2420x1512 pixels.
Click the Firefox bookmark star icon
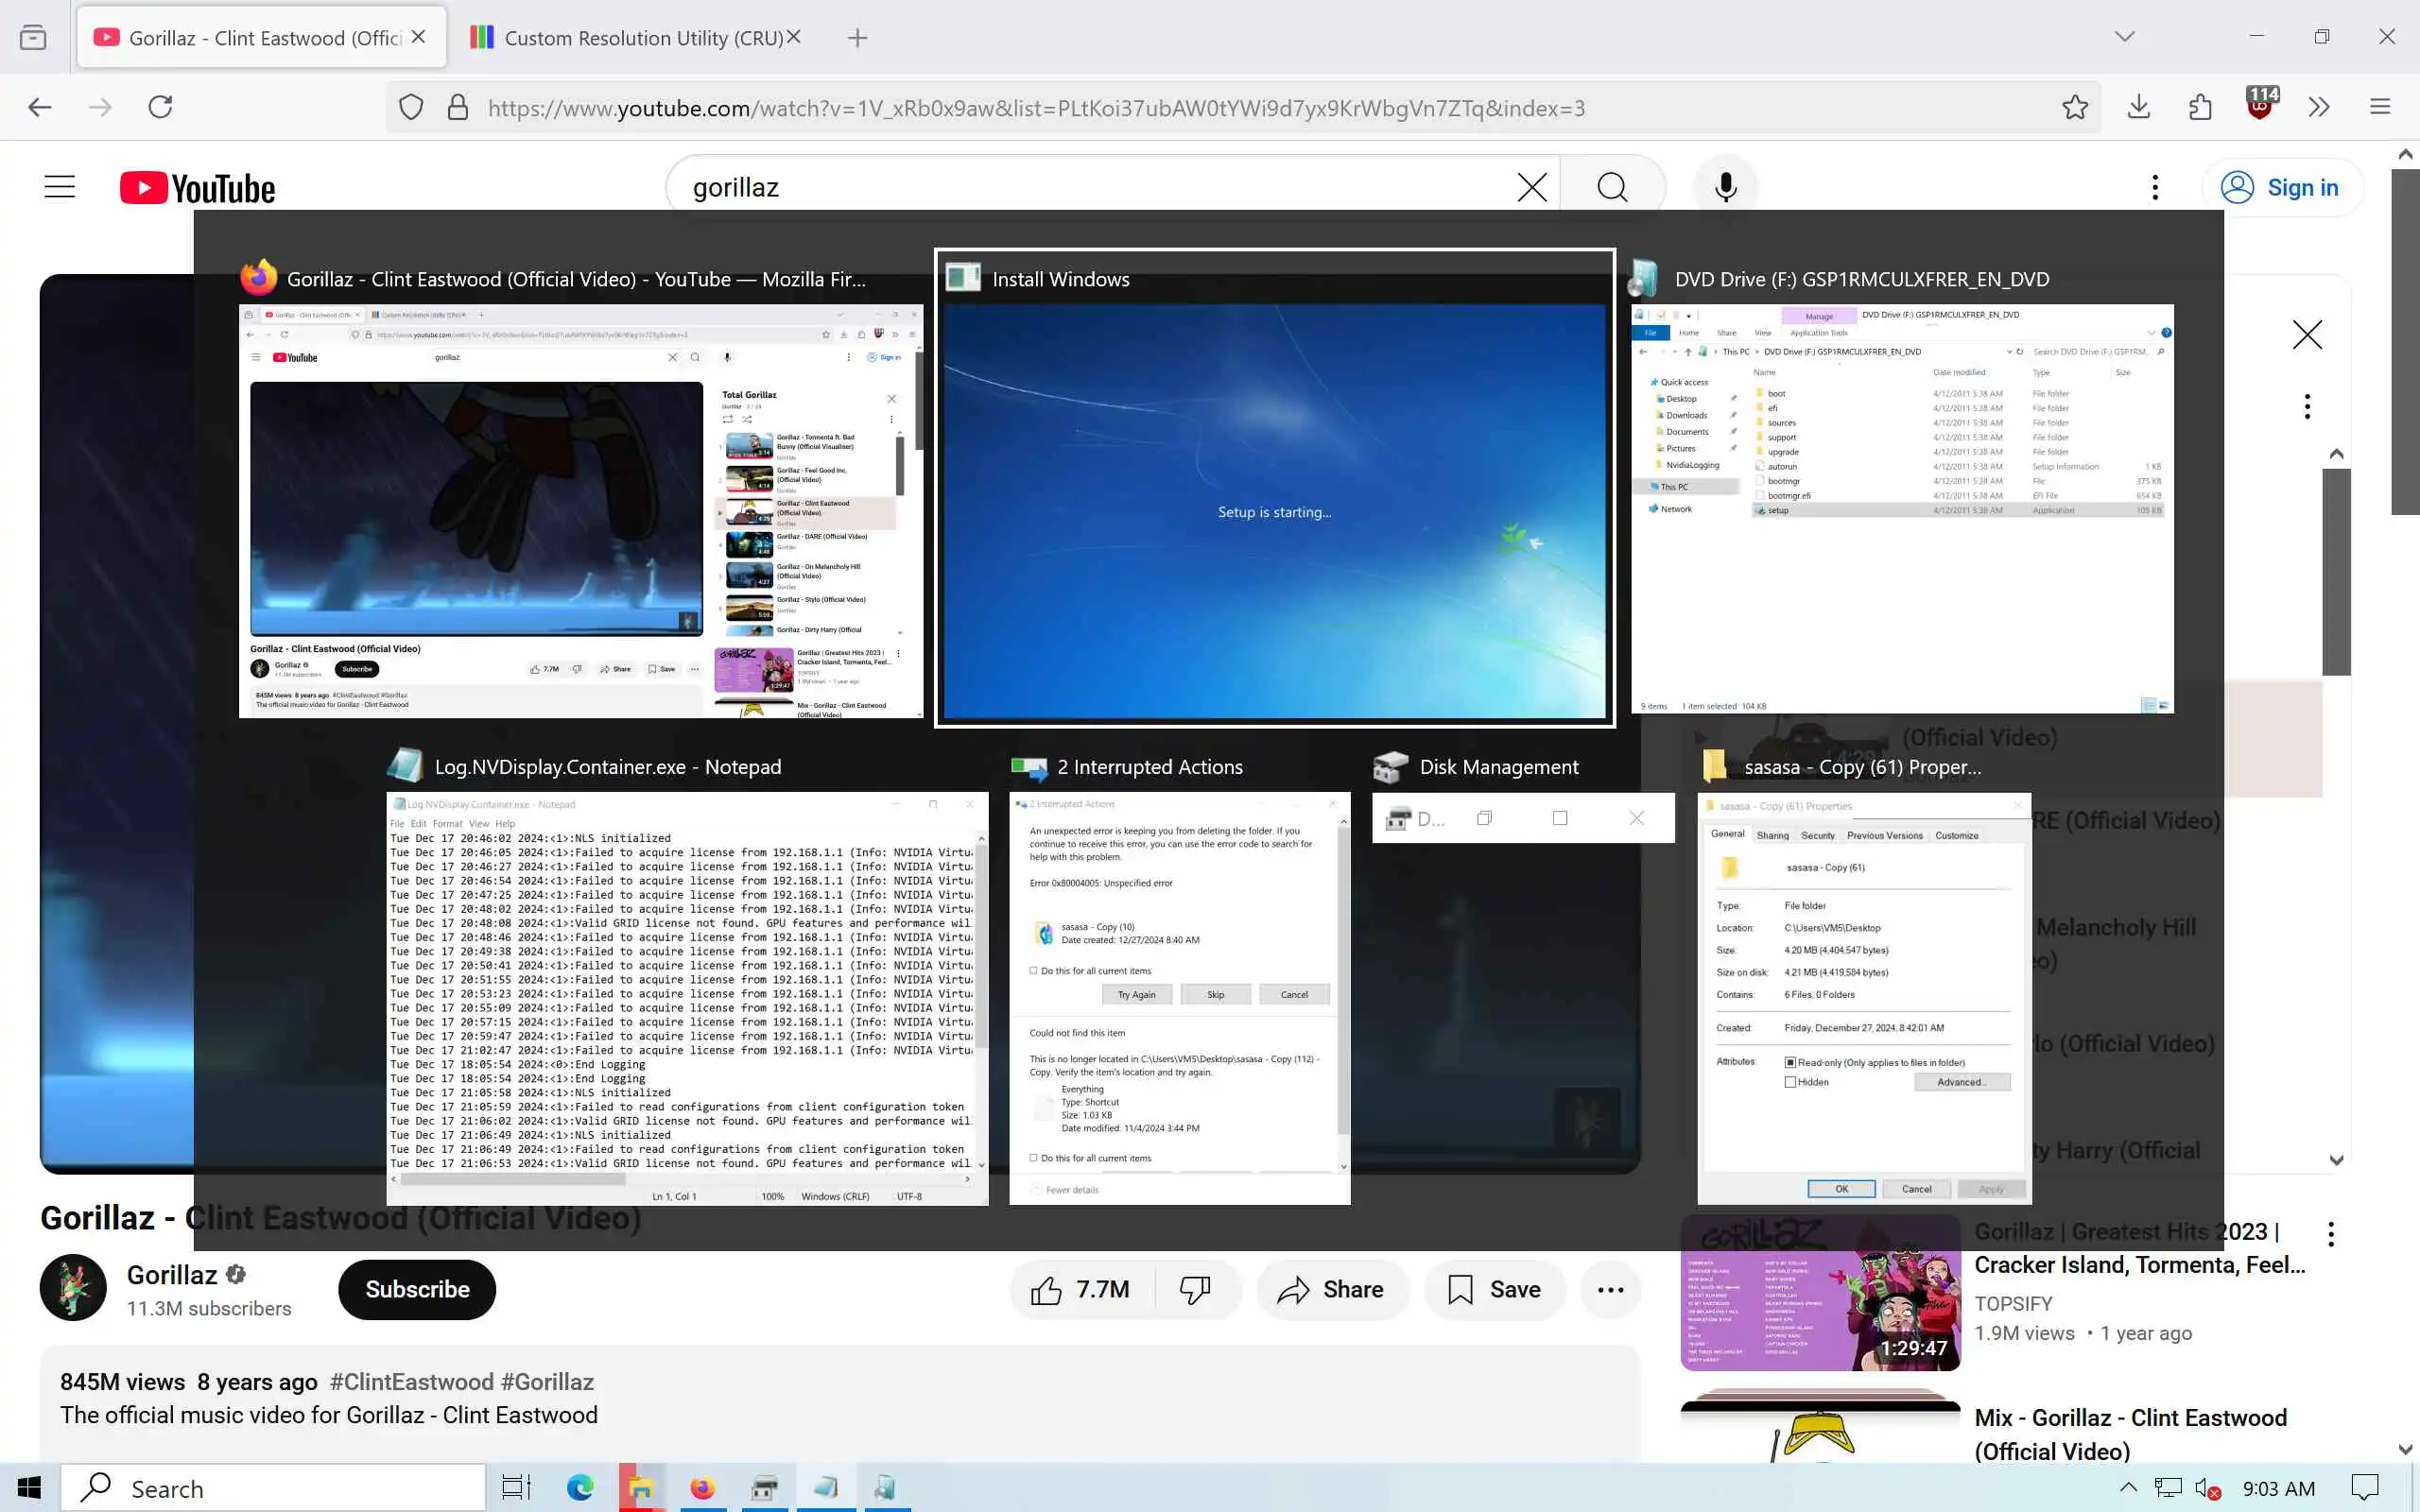[x=2074, y=107]
